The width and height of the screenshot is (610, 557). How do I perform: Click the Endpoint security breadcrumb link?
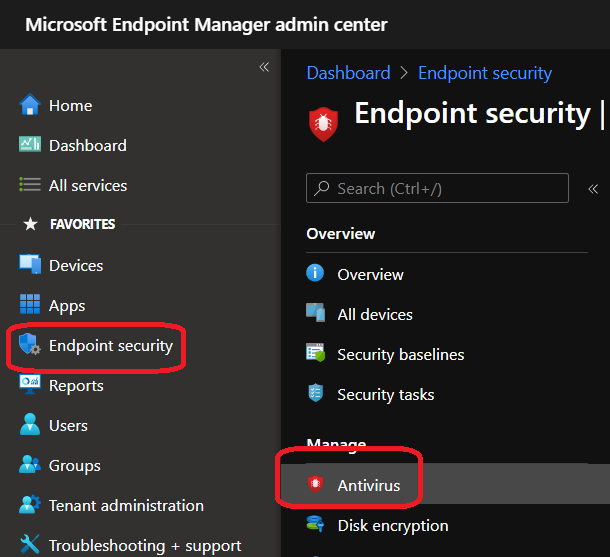point(484,73)
